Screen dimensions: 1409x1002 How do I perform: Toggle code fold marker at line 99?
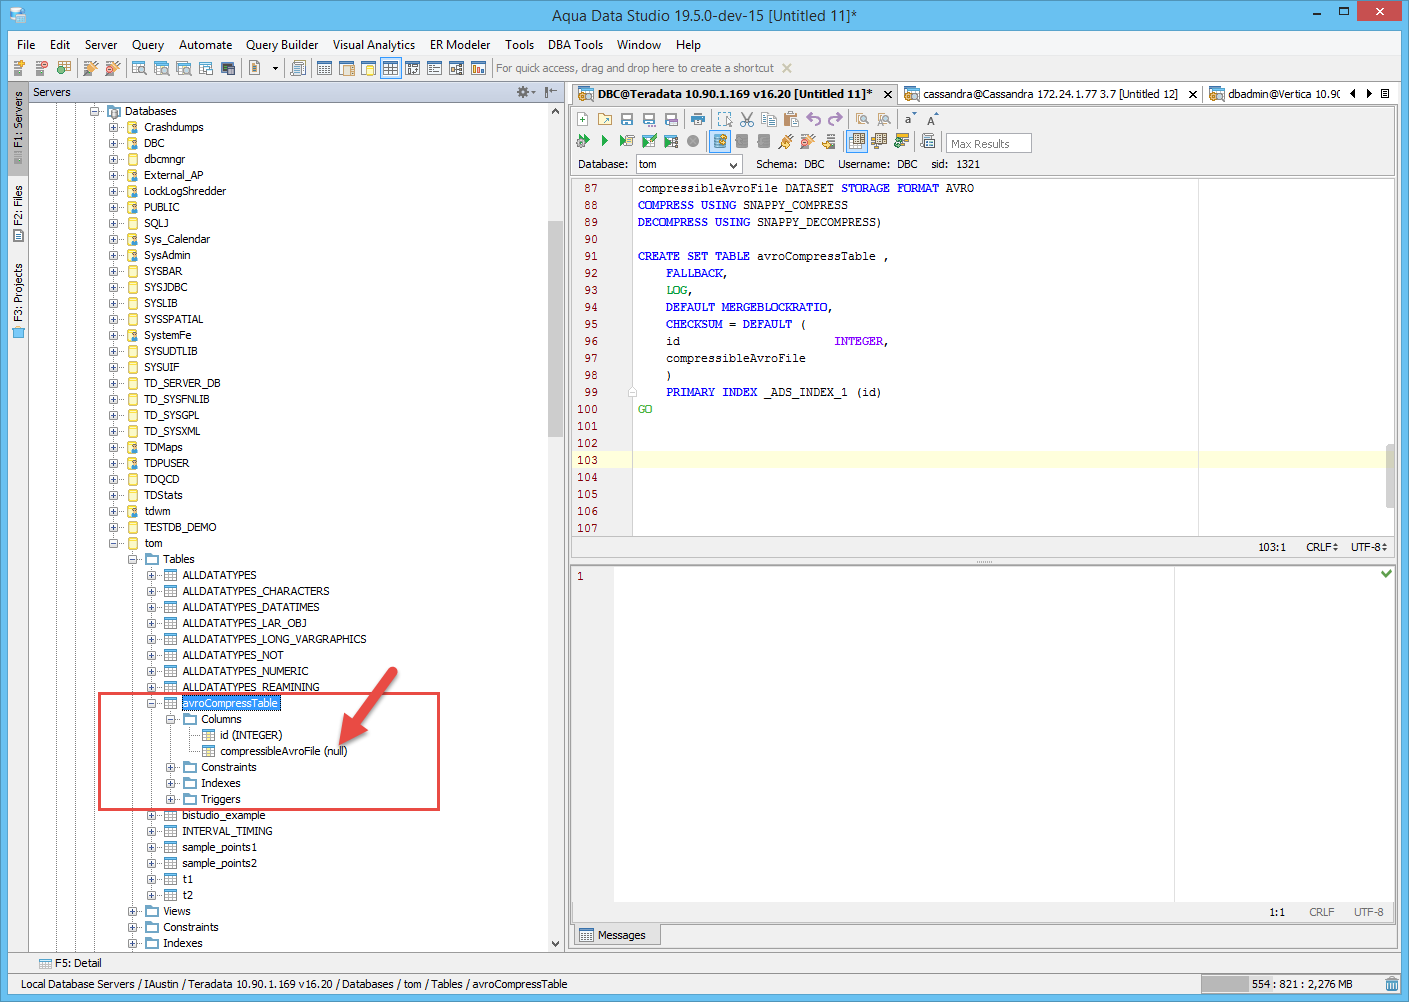632,392
